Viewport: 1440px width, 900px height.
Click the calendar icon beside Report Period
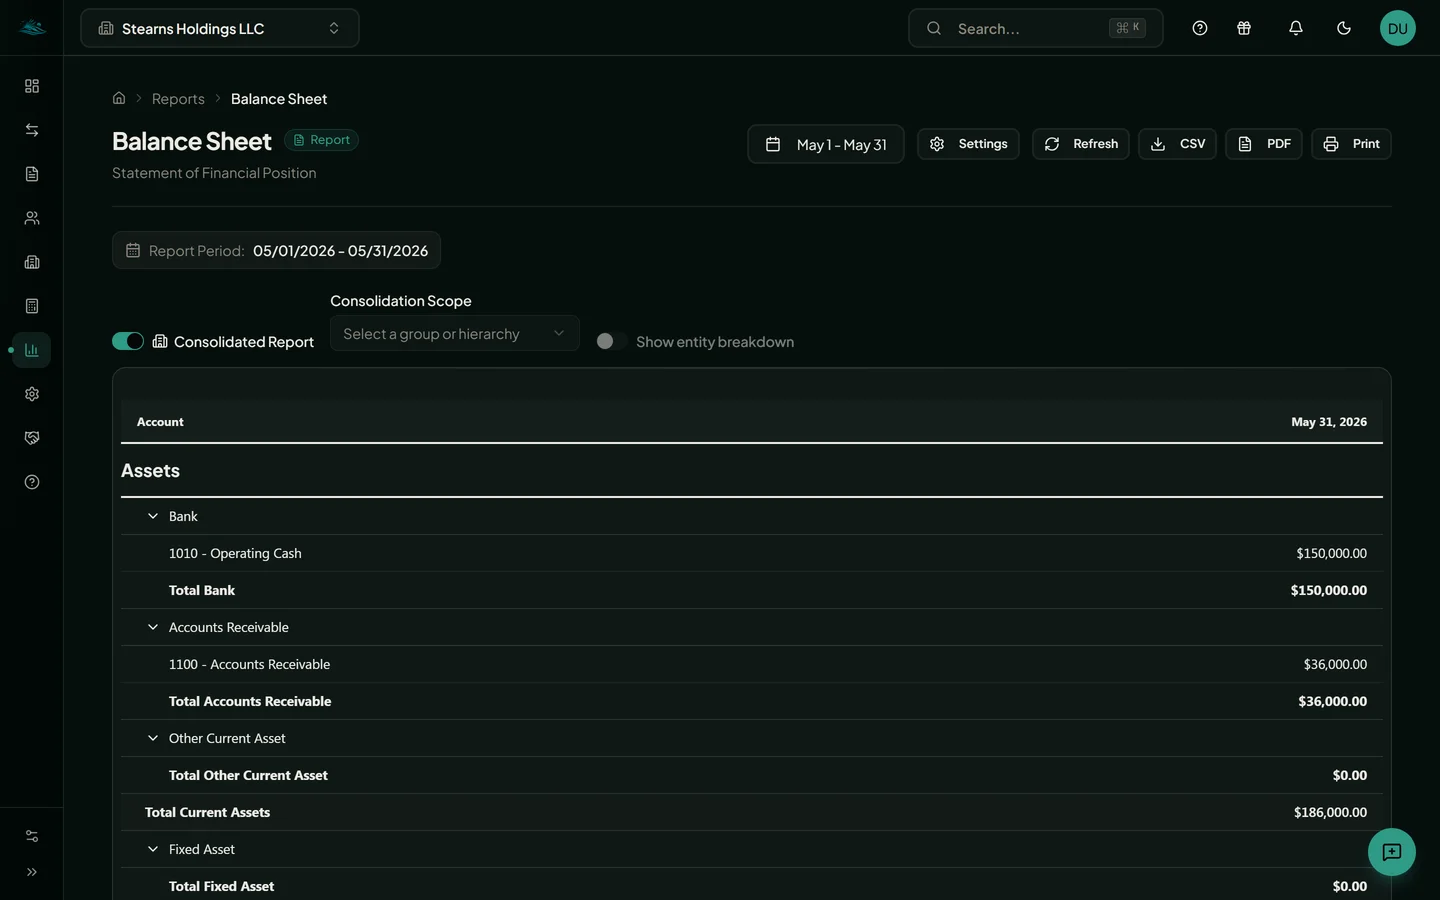[x=133, y=251]
